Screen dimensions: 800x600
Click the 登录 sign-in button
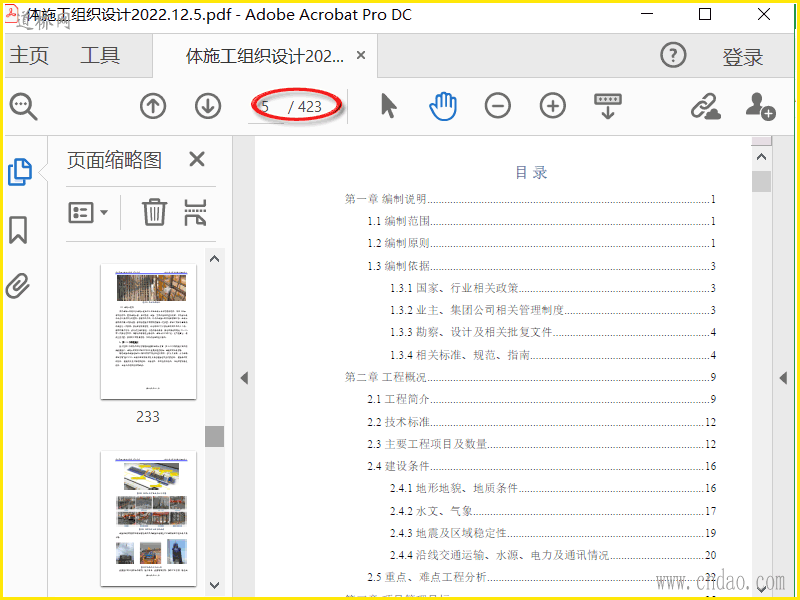click(743, 57)
